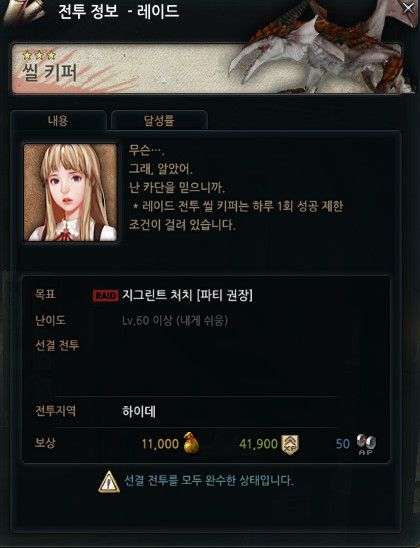The height and width of the screenshot is (548, 420).
Task: Click the red RAID badge icon
Action: tap(106, 296)
